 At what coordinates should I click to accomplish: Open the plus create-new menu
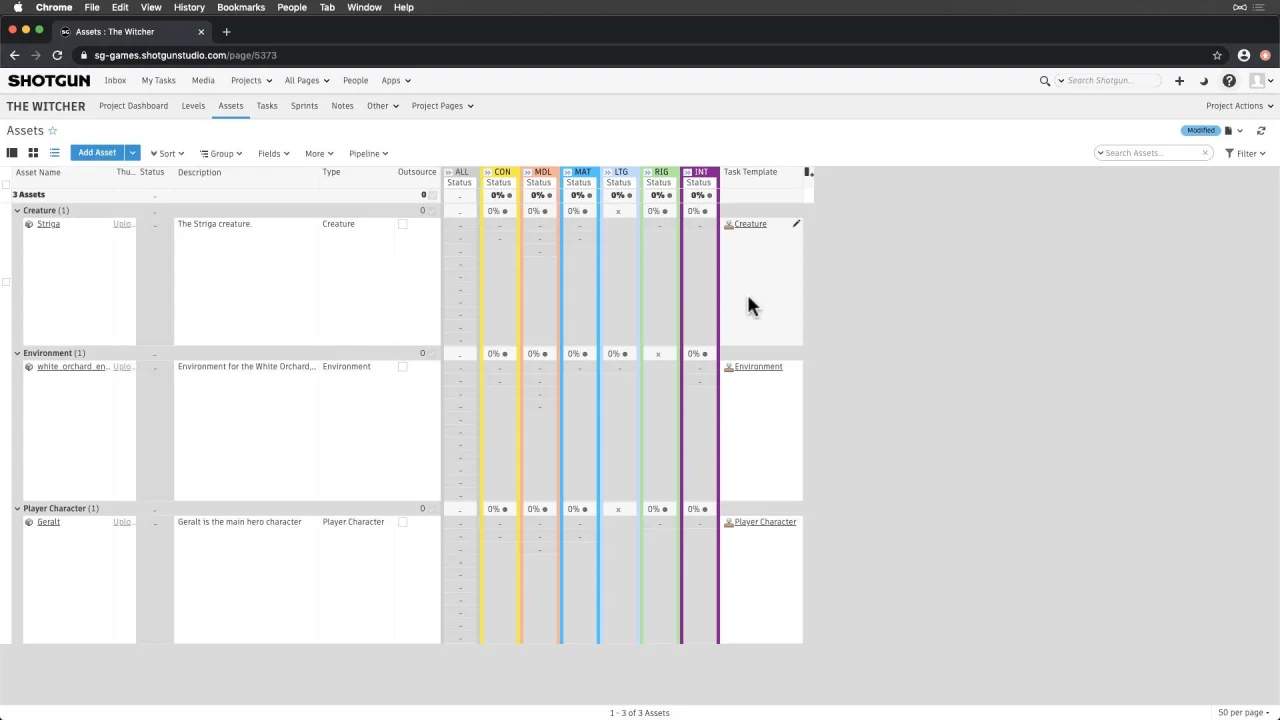1179,81
